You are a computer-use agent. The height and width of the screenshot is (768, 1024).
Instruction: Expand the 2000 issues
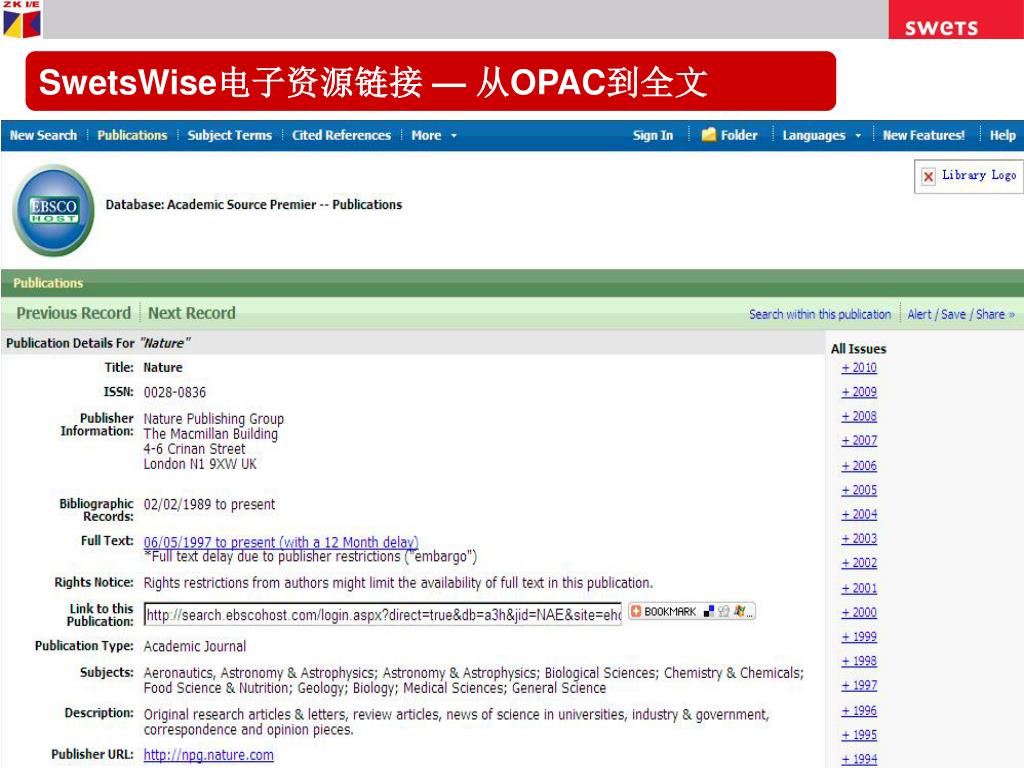click(859, 613)
